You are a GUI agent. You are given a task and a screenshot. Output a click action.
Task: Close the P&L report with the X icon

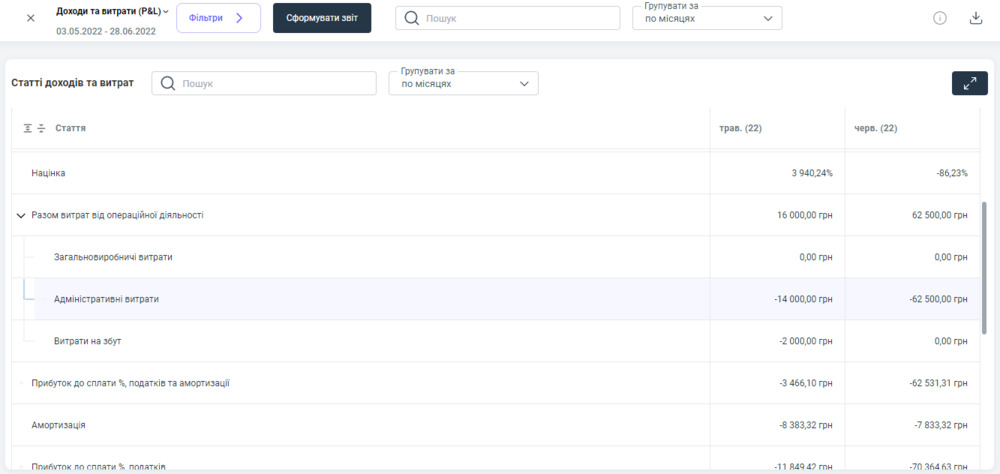coord(30,18)
